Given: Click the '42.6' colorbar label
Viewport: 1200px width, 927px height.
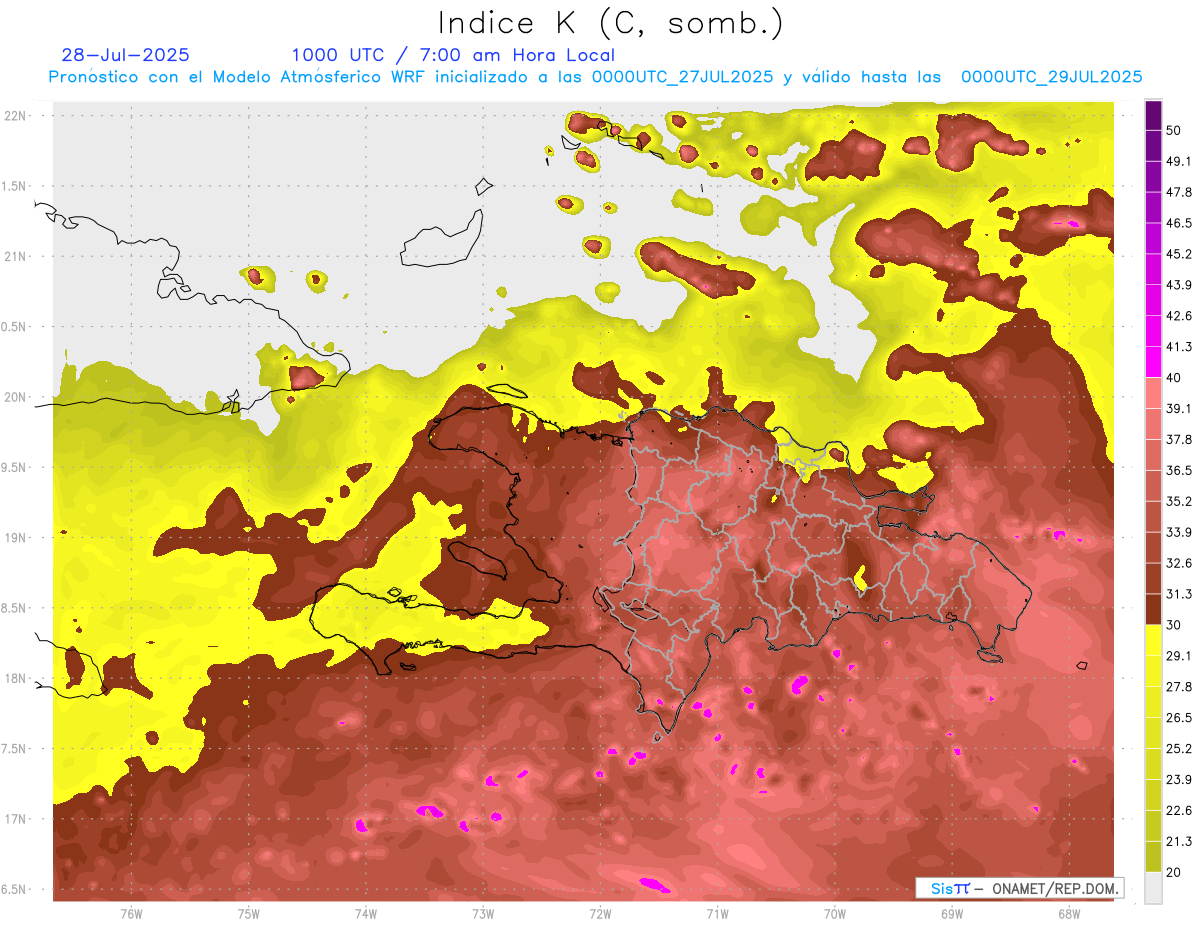Looking at the screenshot, I should (1180, 316).
